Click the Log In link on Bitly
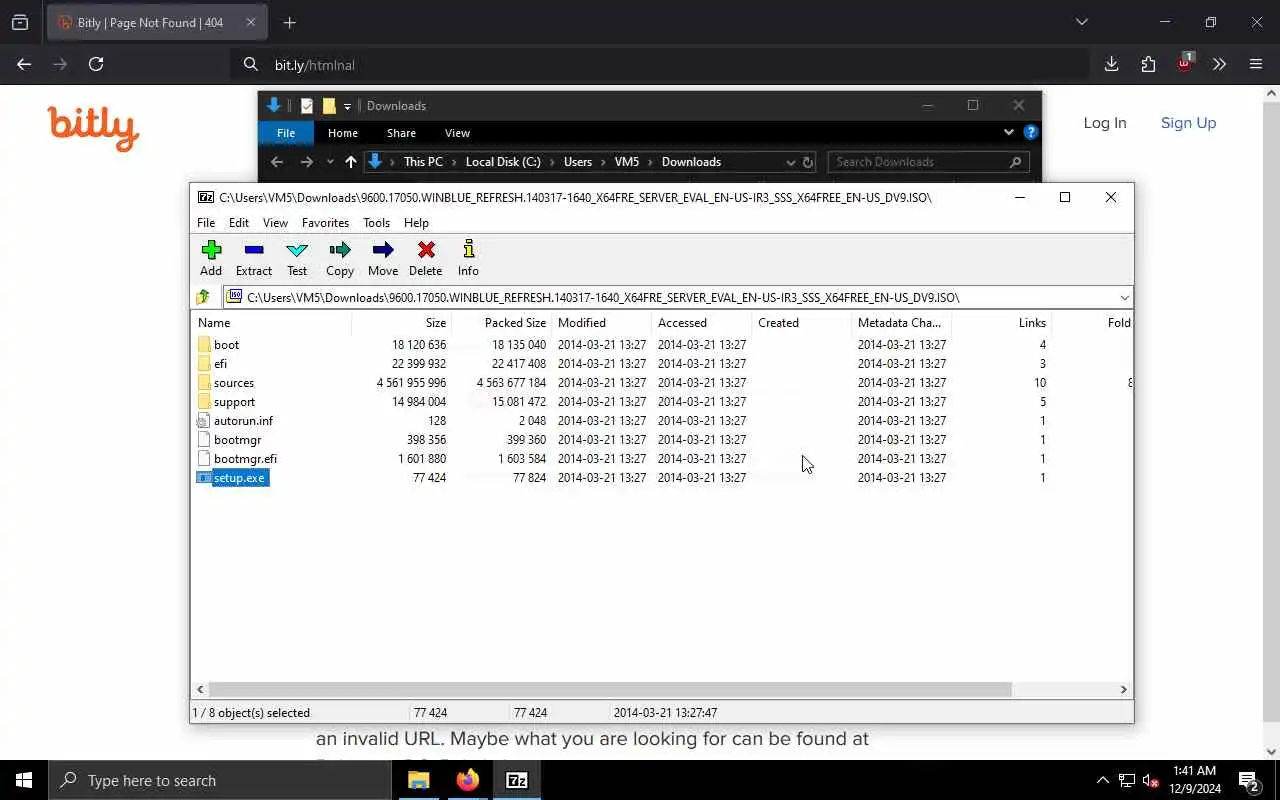 click(1105, 123)
